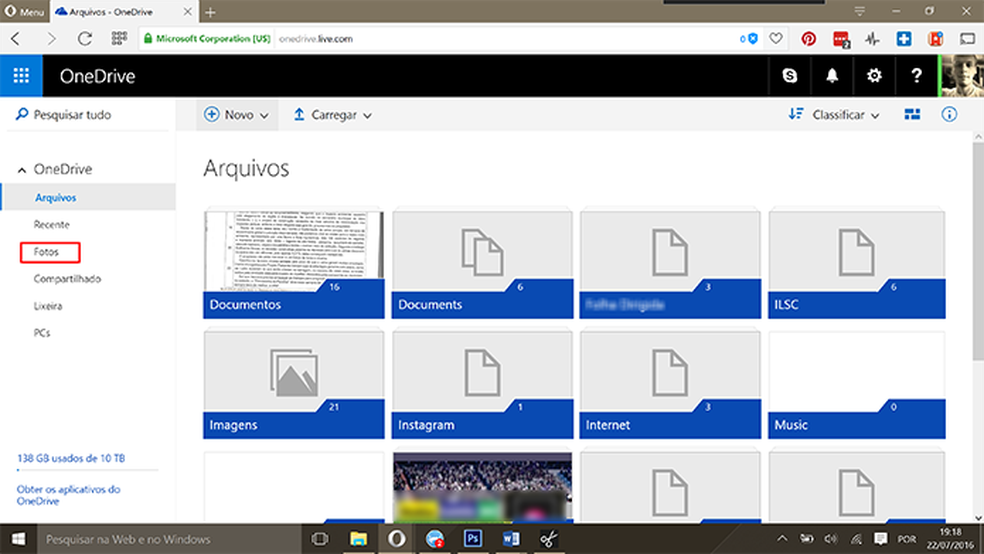
Task: Click Obter os aplicativos do OneDrive link
Action: pos(68,495)
